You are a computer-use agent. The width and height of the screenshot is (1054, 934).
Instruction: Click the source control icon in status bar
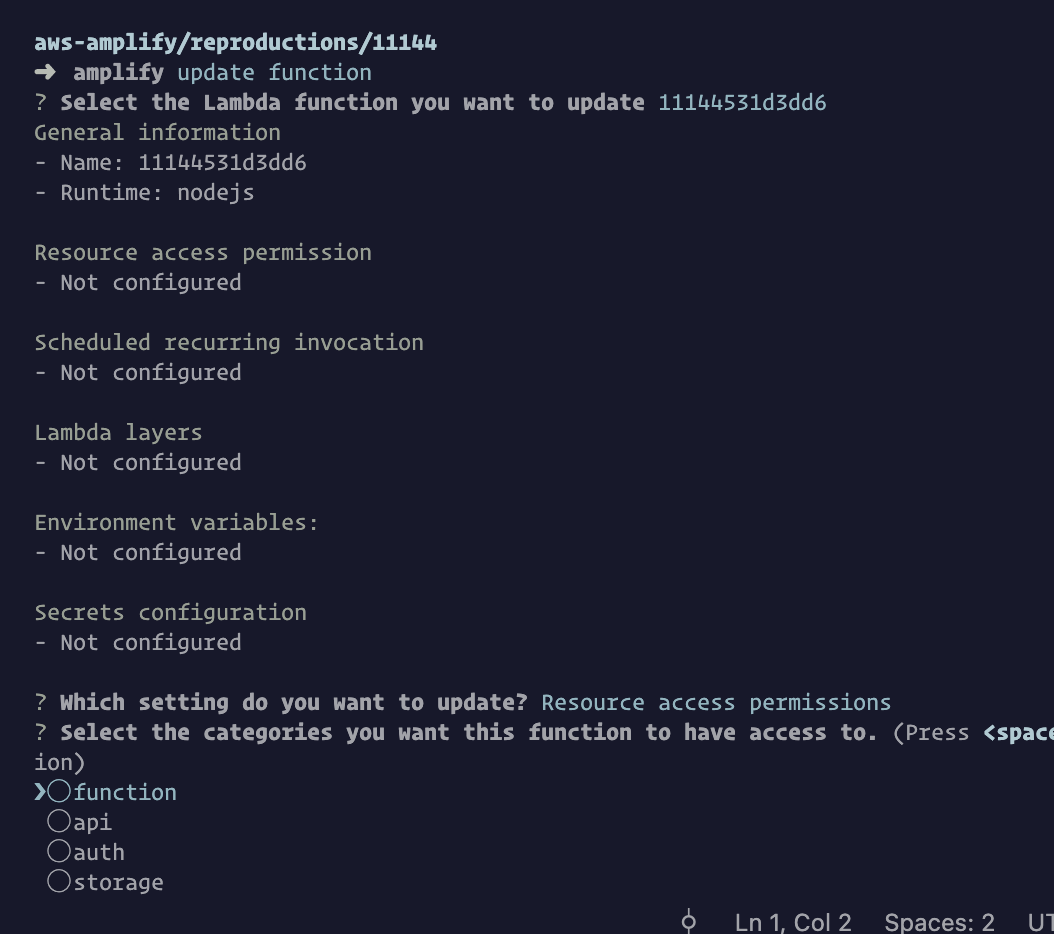click(688, 921)
